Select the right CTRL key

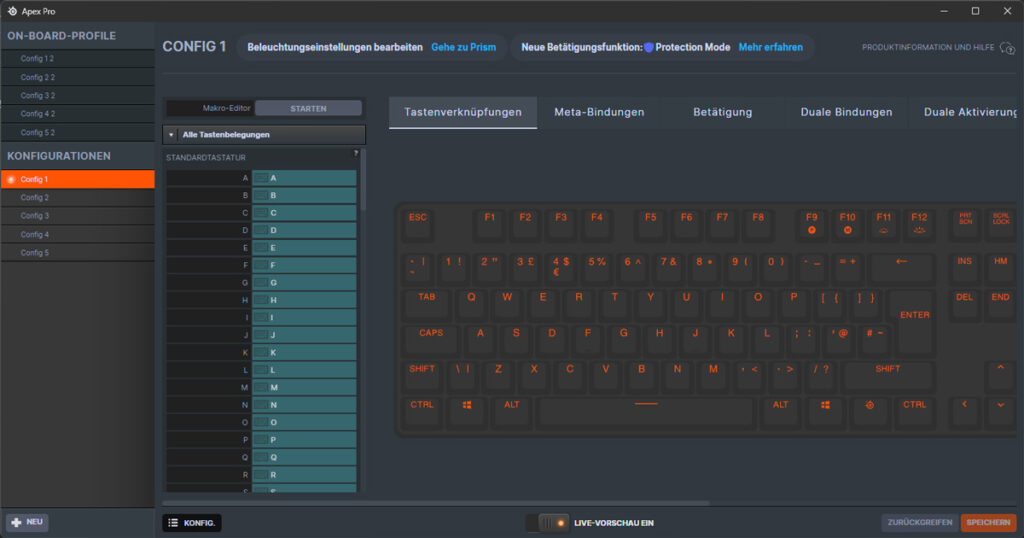(x=914, y=411)
